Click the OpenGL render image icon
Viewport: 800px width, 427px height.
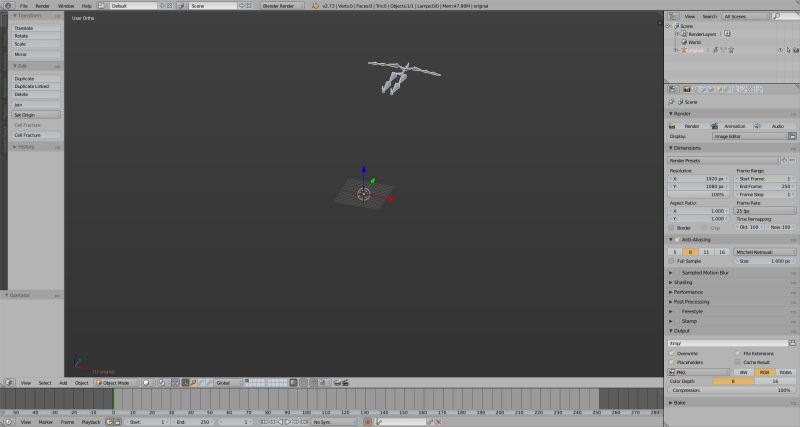[337, 383]
